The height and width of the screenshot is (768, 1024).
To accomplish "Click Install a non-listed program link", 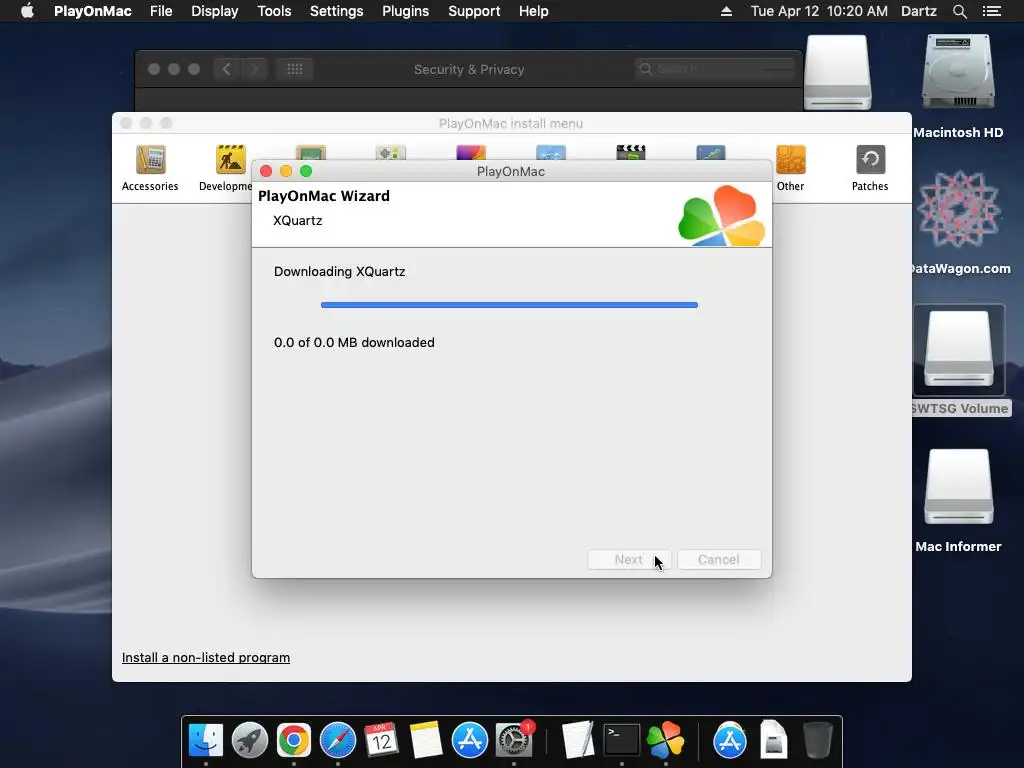I will pos(206,658).
